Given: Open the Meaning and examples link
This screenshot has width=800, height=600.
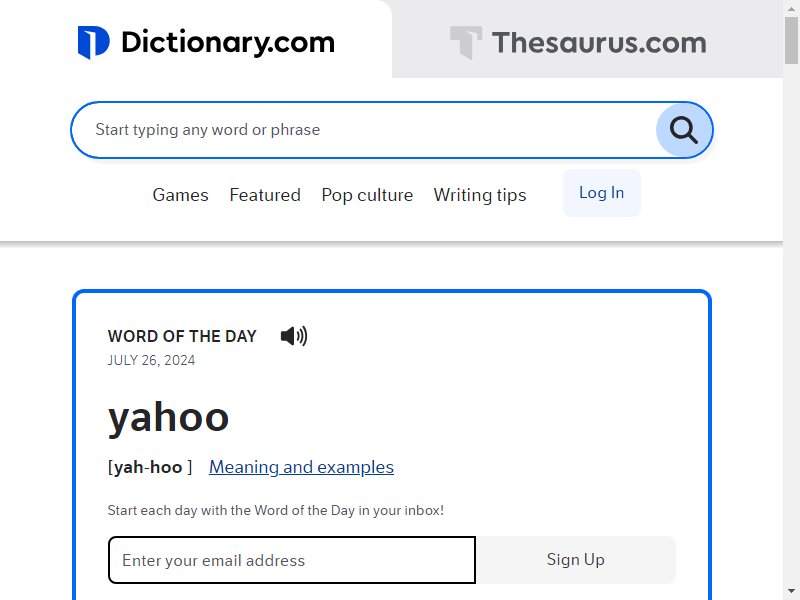Looking at the screenshot, I should point(301,467).
